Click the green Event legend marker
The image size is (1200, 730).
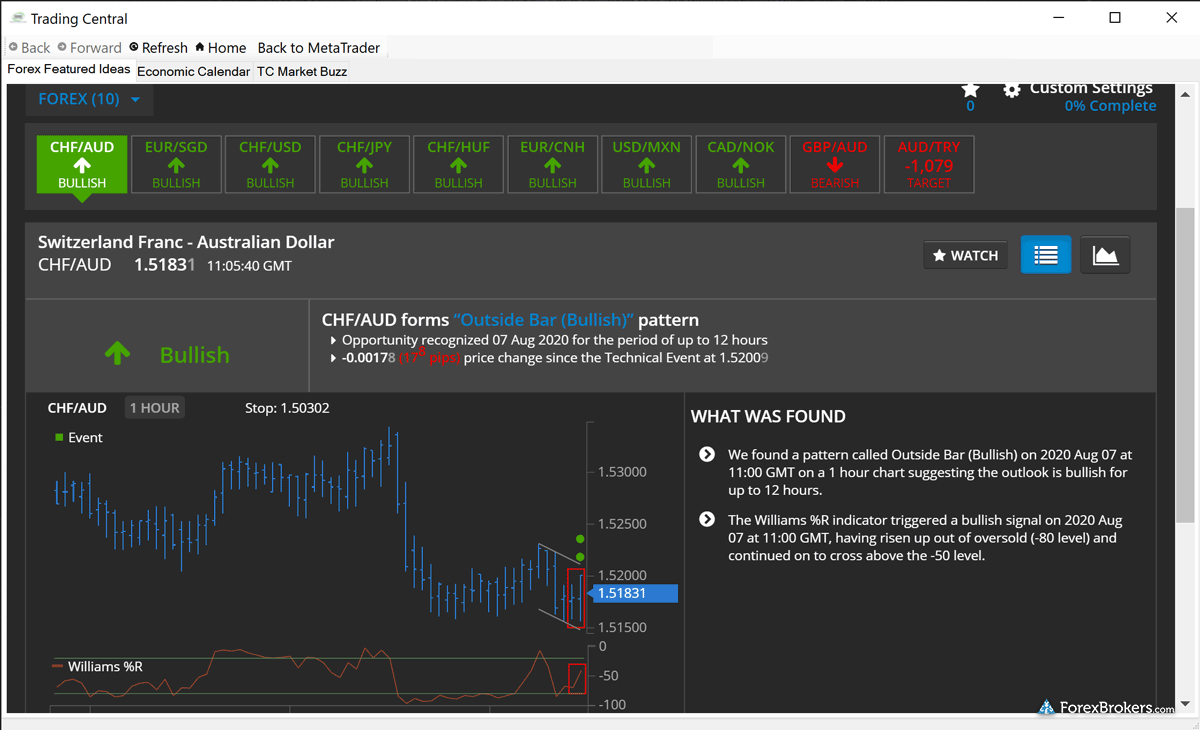tap(59, 438)
